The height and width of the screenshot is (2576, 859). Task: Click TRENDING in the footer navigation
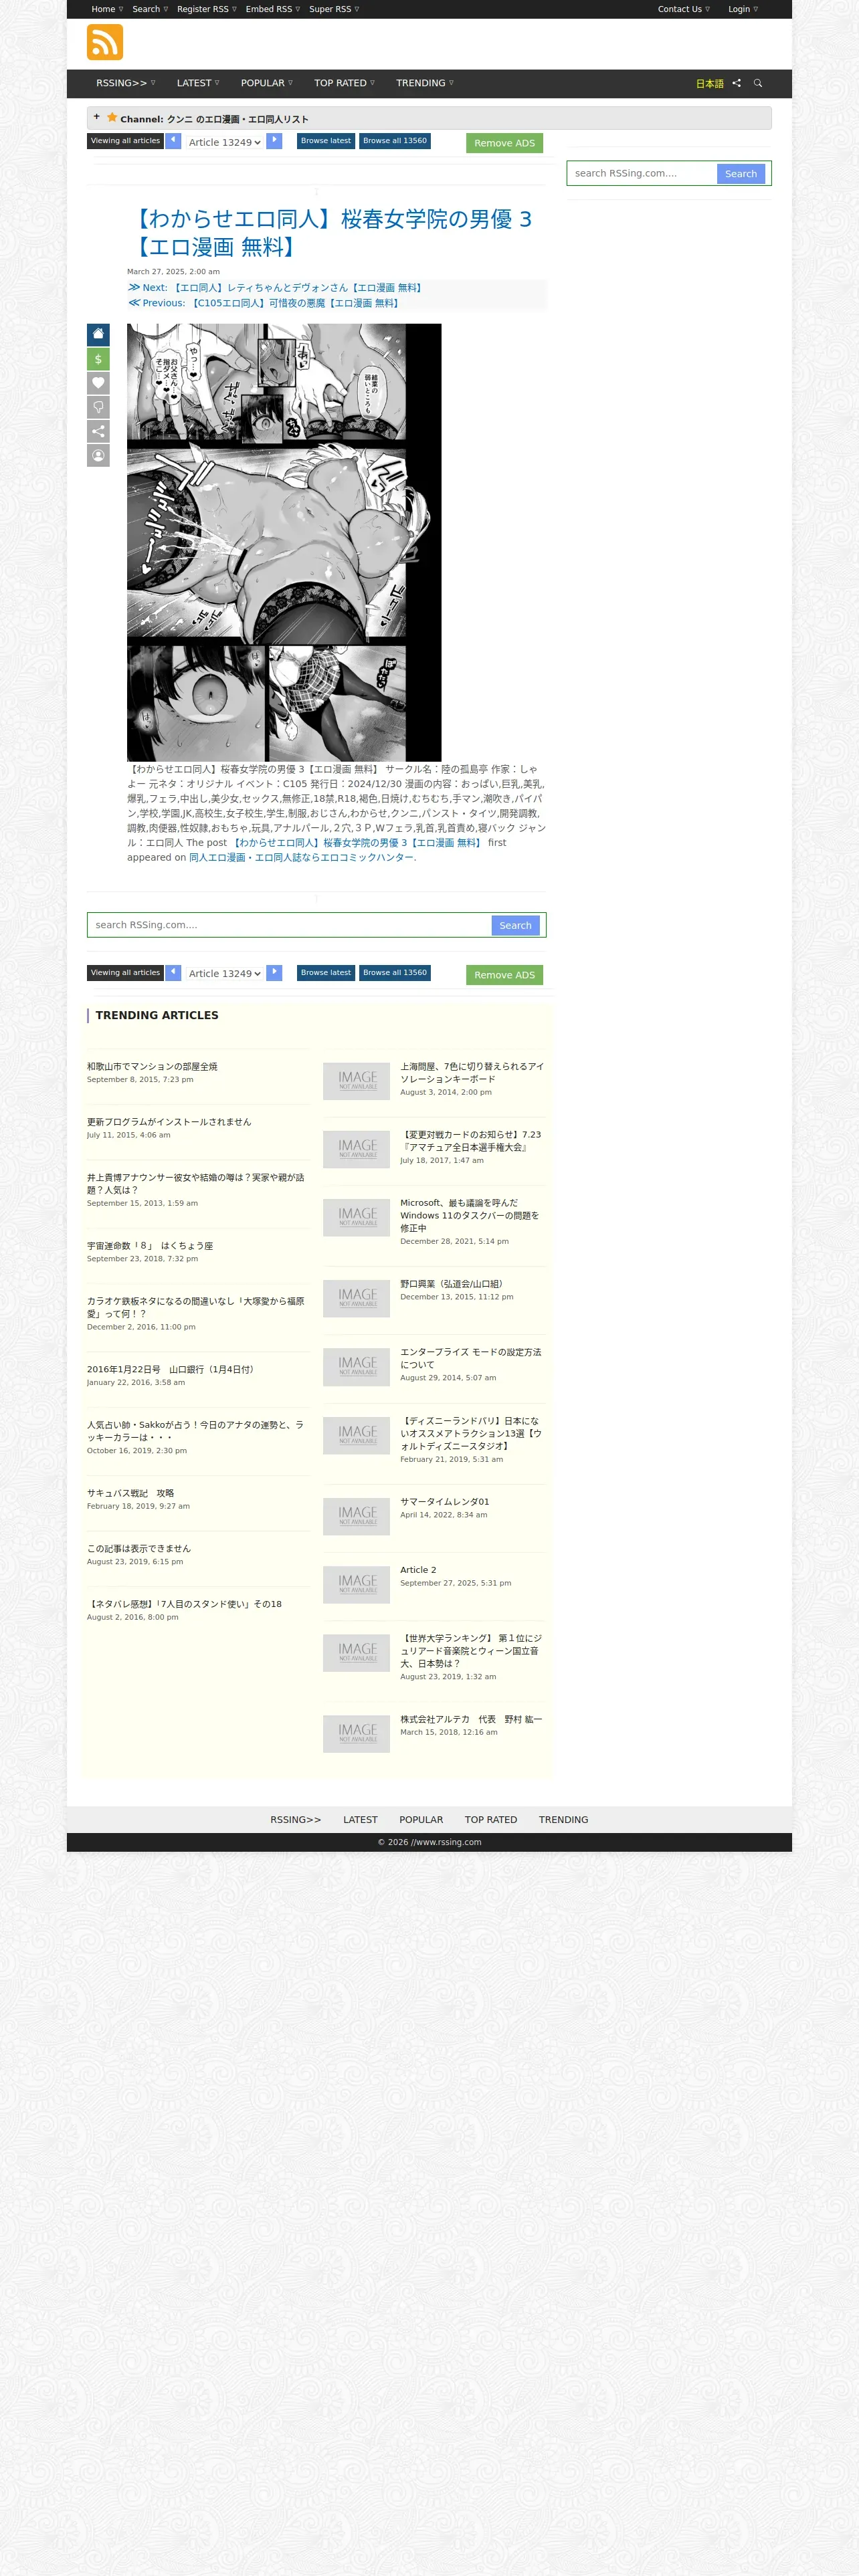click(564, 1820)
